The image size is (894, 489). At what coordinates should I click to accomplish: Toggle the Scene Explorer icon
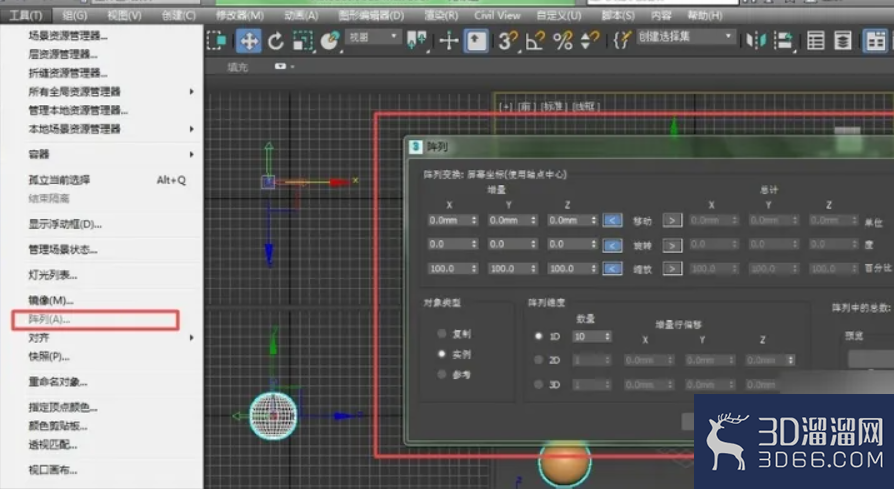tap(815, 40)
